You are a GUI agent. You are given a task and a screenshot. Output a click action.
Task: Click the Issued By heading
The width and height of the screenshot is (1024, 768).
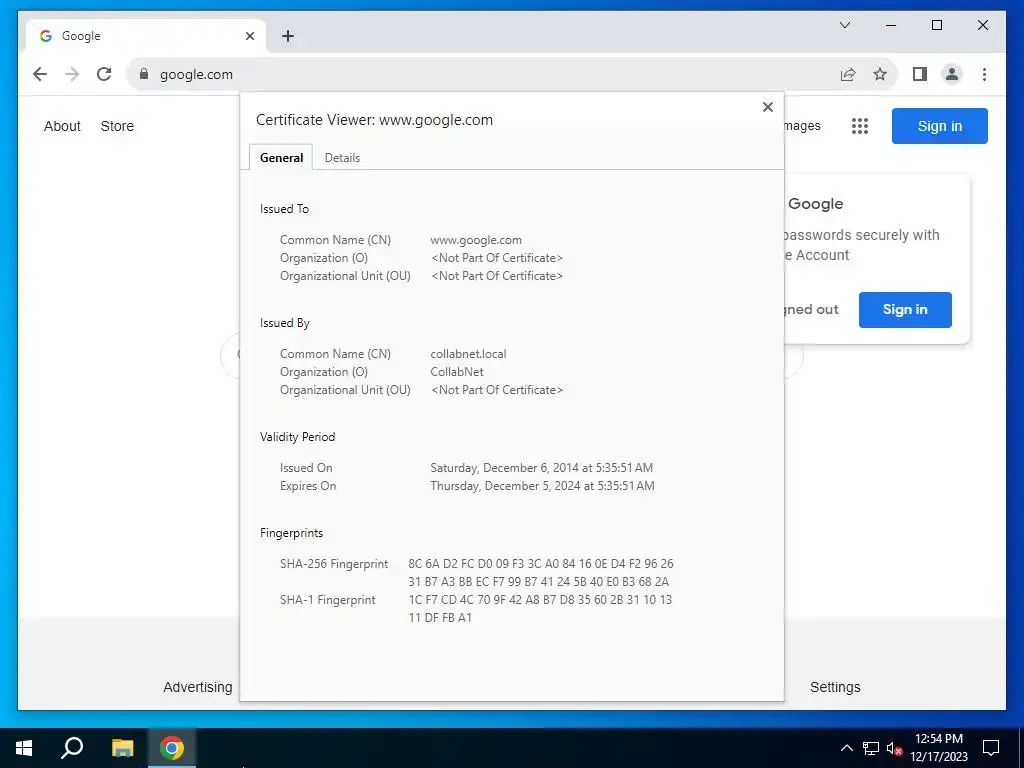coord(284,323)
